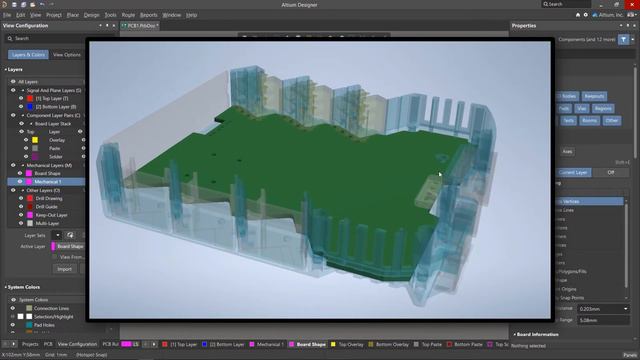Toggle visibility of Pad Holes
The height and width of the screenshot is (360, 640).
pos(13,325)
